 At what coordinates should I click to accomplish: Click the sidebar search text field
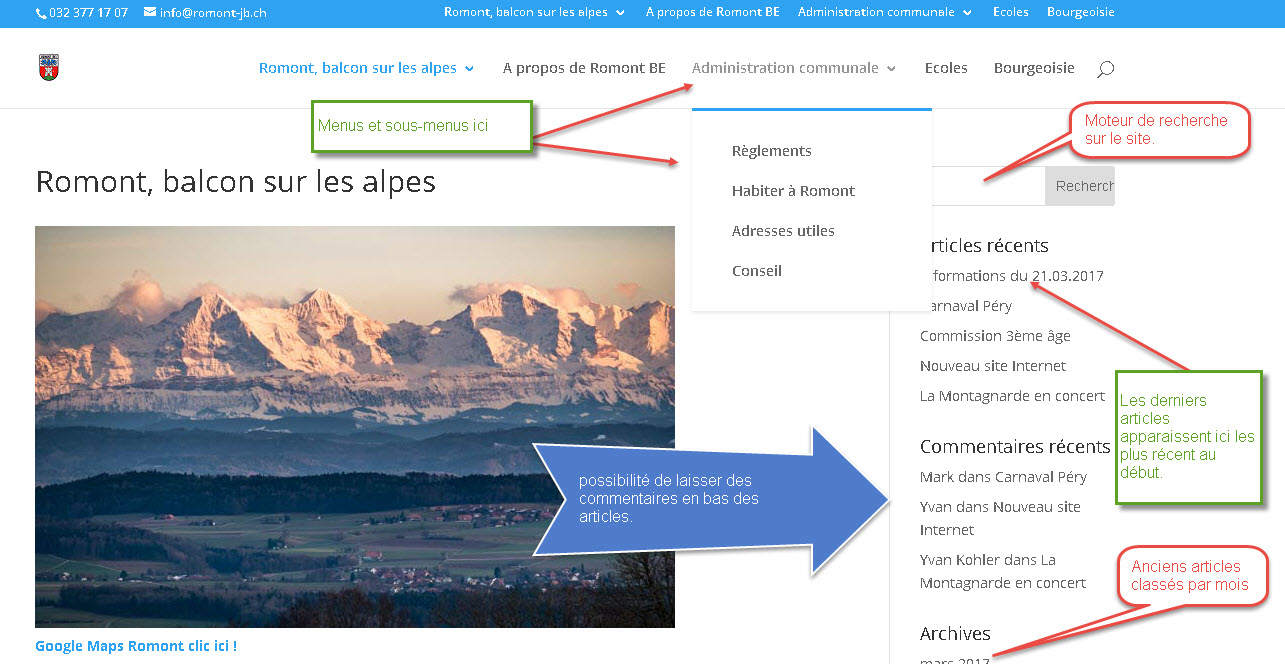[985, 186]
